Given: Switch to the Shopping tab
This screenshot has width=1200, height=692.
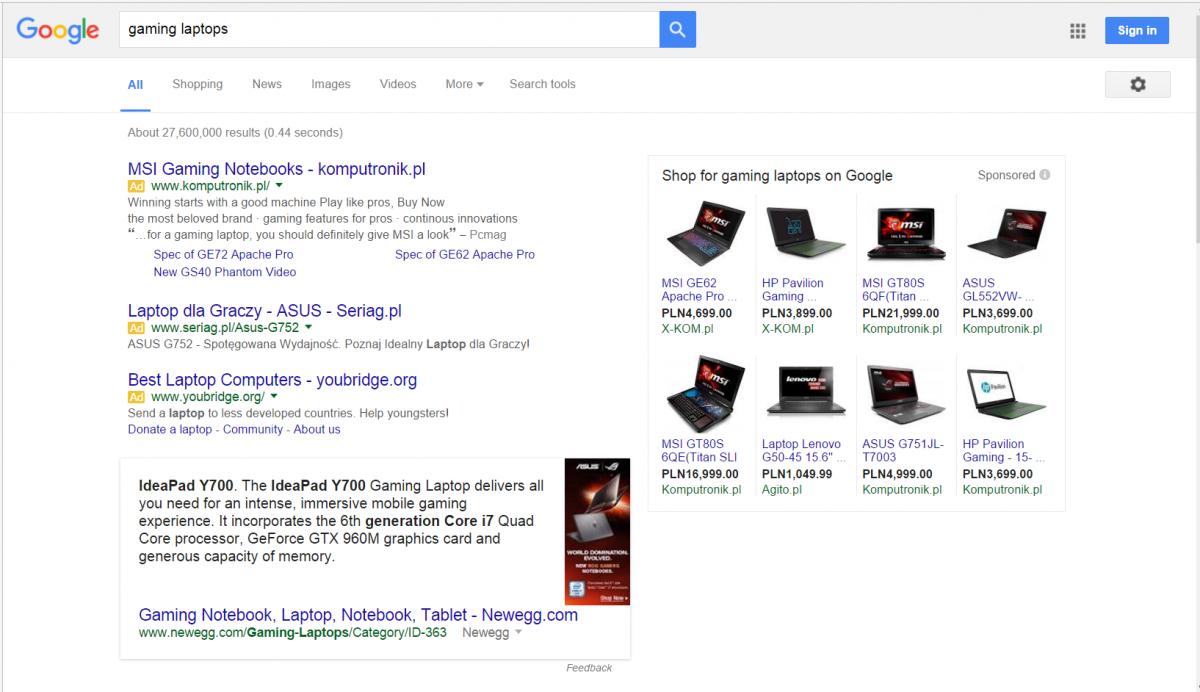Looking at the screenshot, I should click(197, 84).
